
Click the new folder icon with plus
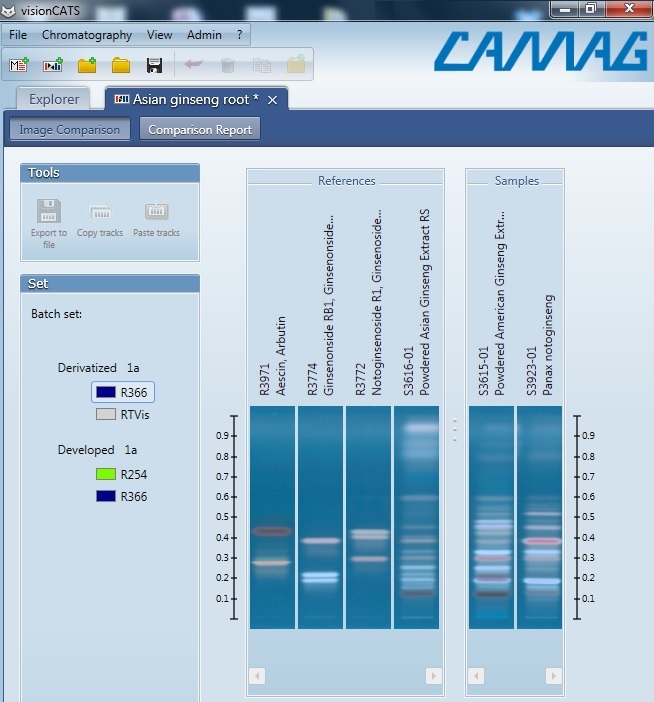(87, 65)
